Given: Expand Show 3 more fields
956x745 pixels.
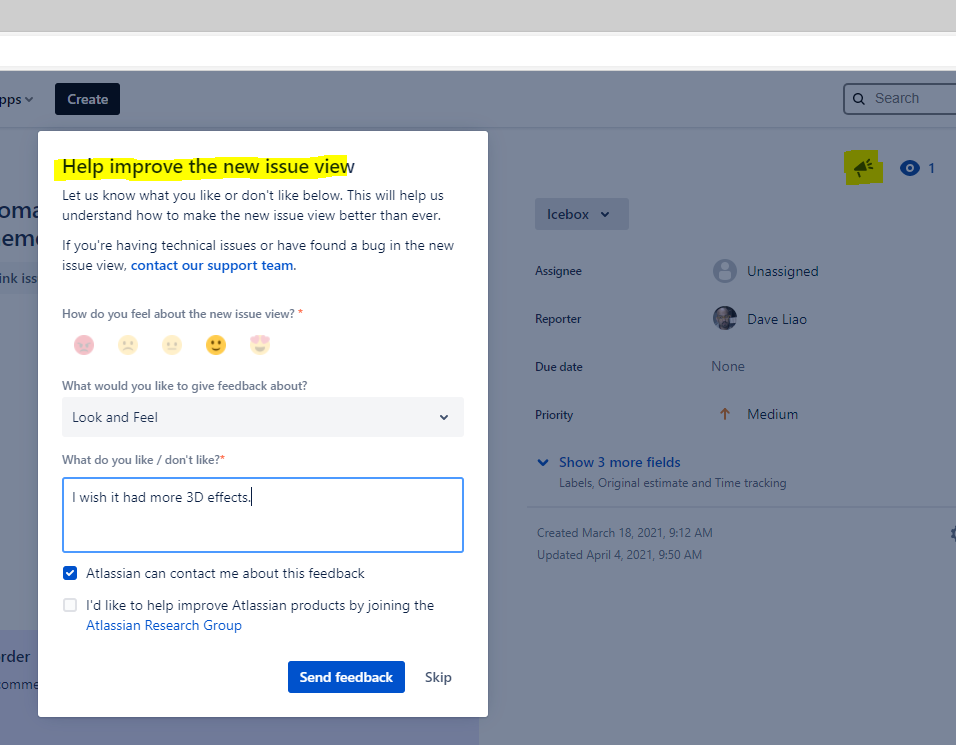Looking at the screenshot, I should pyautogui.click(x=619, y=462).
